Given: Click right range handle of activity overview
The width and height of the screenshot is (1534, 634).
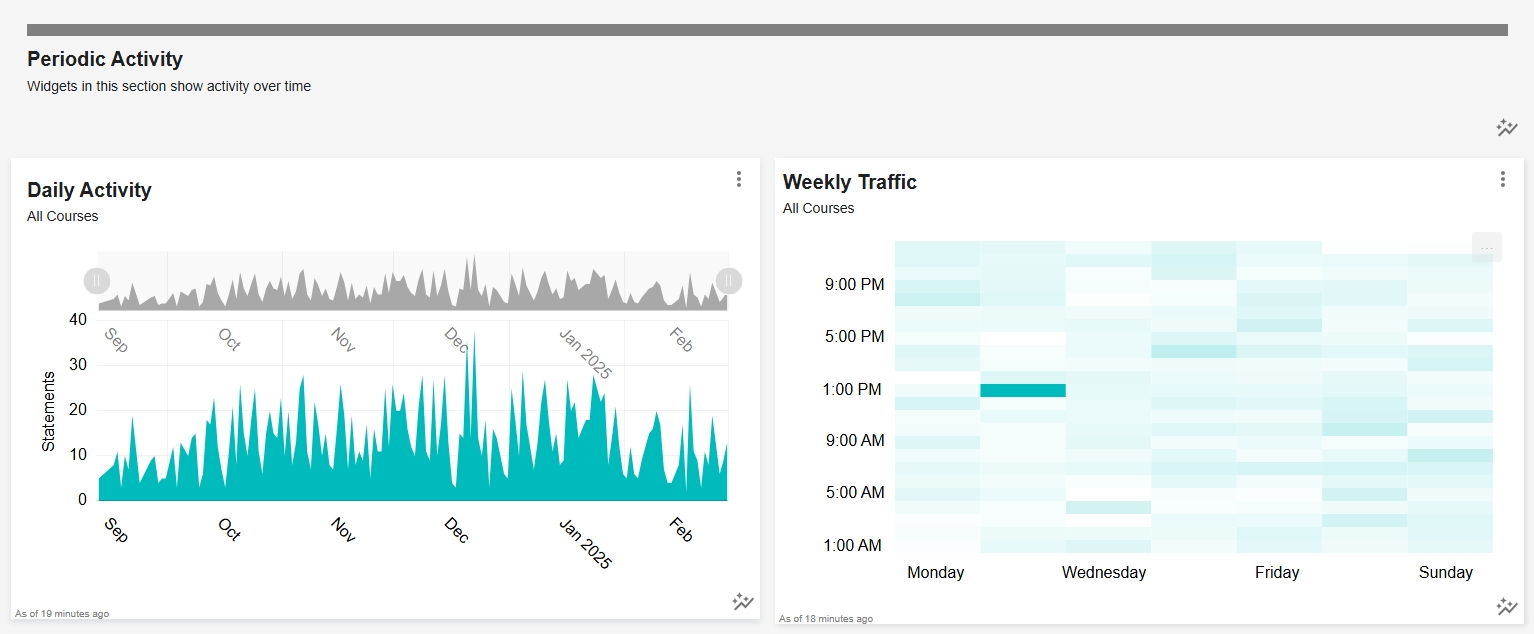Looking at the screenshot, I should [x=729, y=281].
